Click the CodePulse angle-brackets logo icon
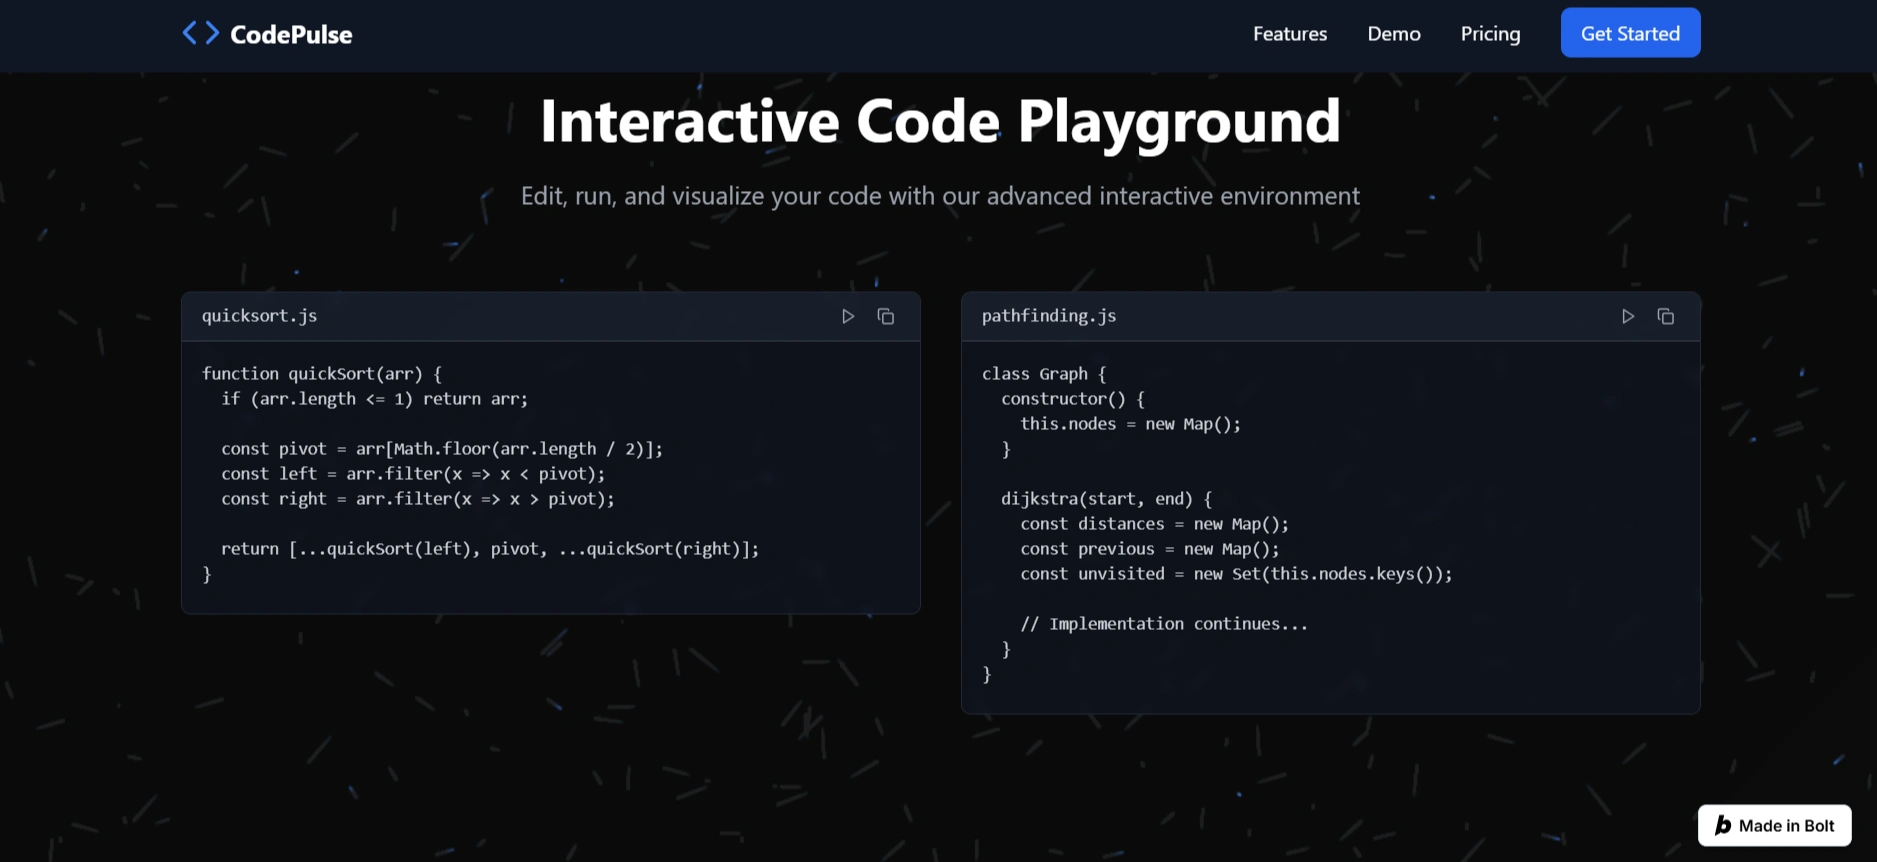This screenshot has width=1877, height=862. coord(201,33)
